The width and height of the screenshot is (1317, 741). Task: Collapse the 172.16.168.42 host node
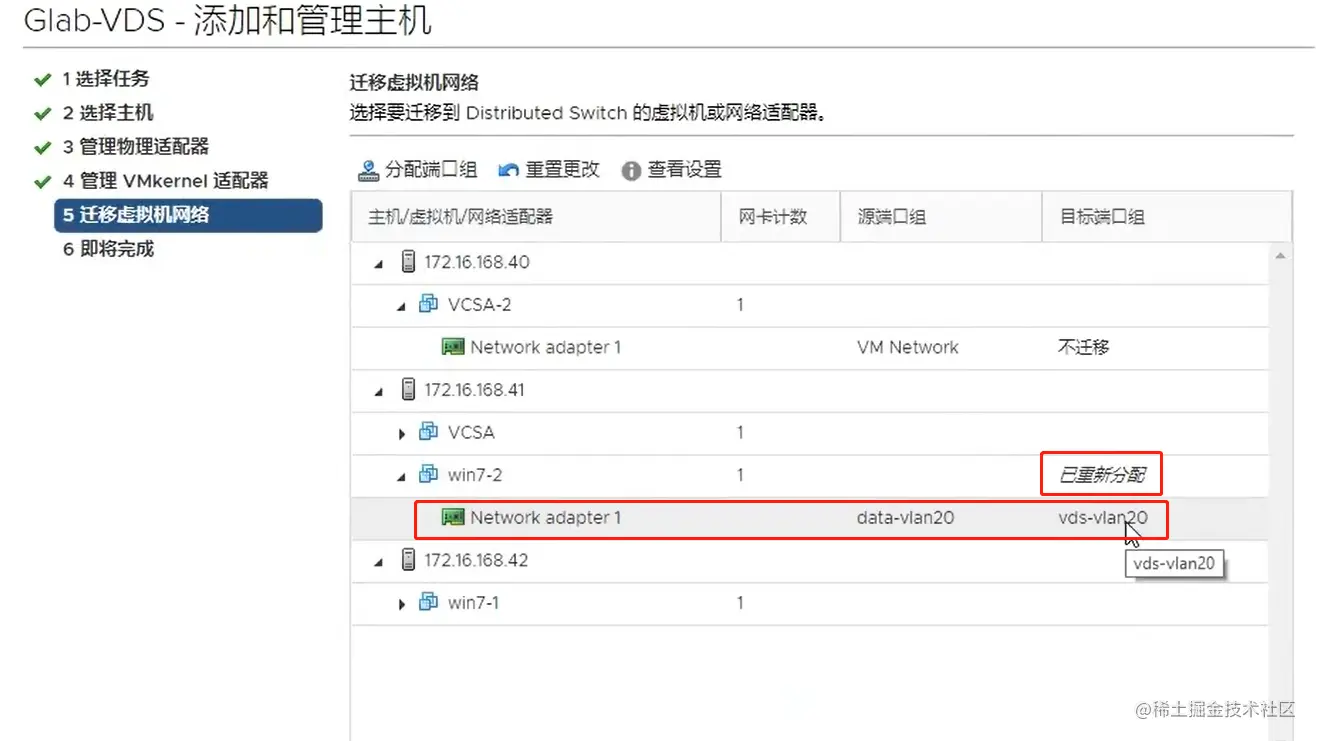379,562
